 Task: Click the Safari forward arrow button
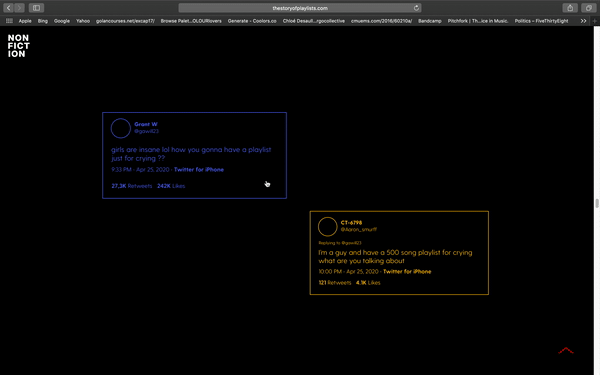19,8
